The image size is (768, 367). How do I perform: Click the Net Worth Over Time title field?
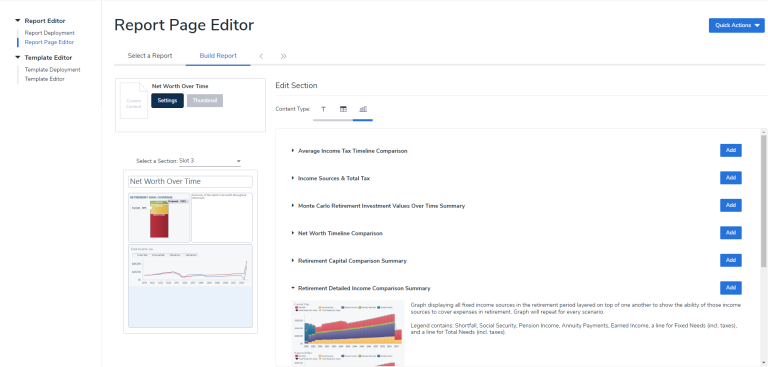tap(190, 182)
